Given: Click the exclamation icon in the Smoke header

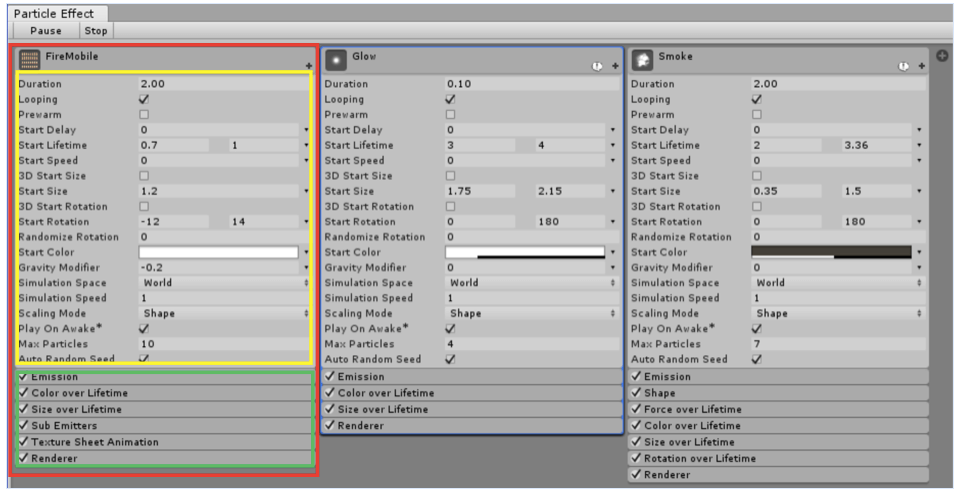Looking at the screenshot, I should (x=904, y=66).
